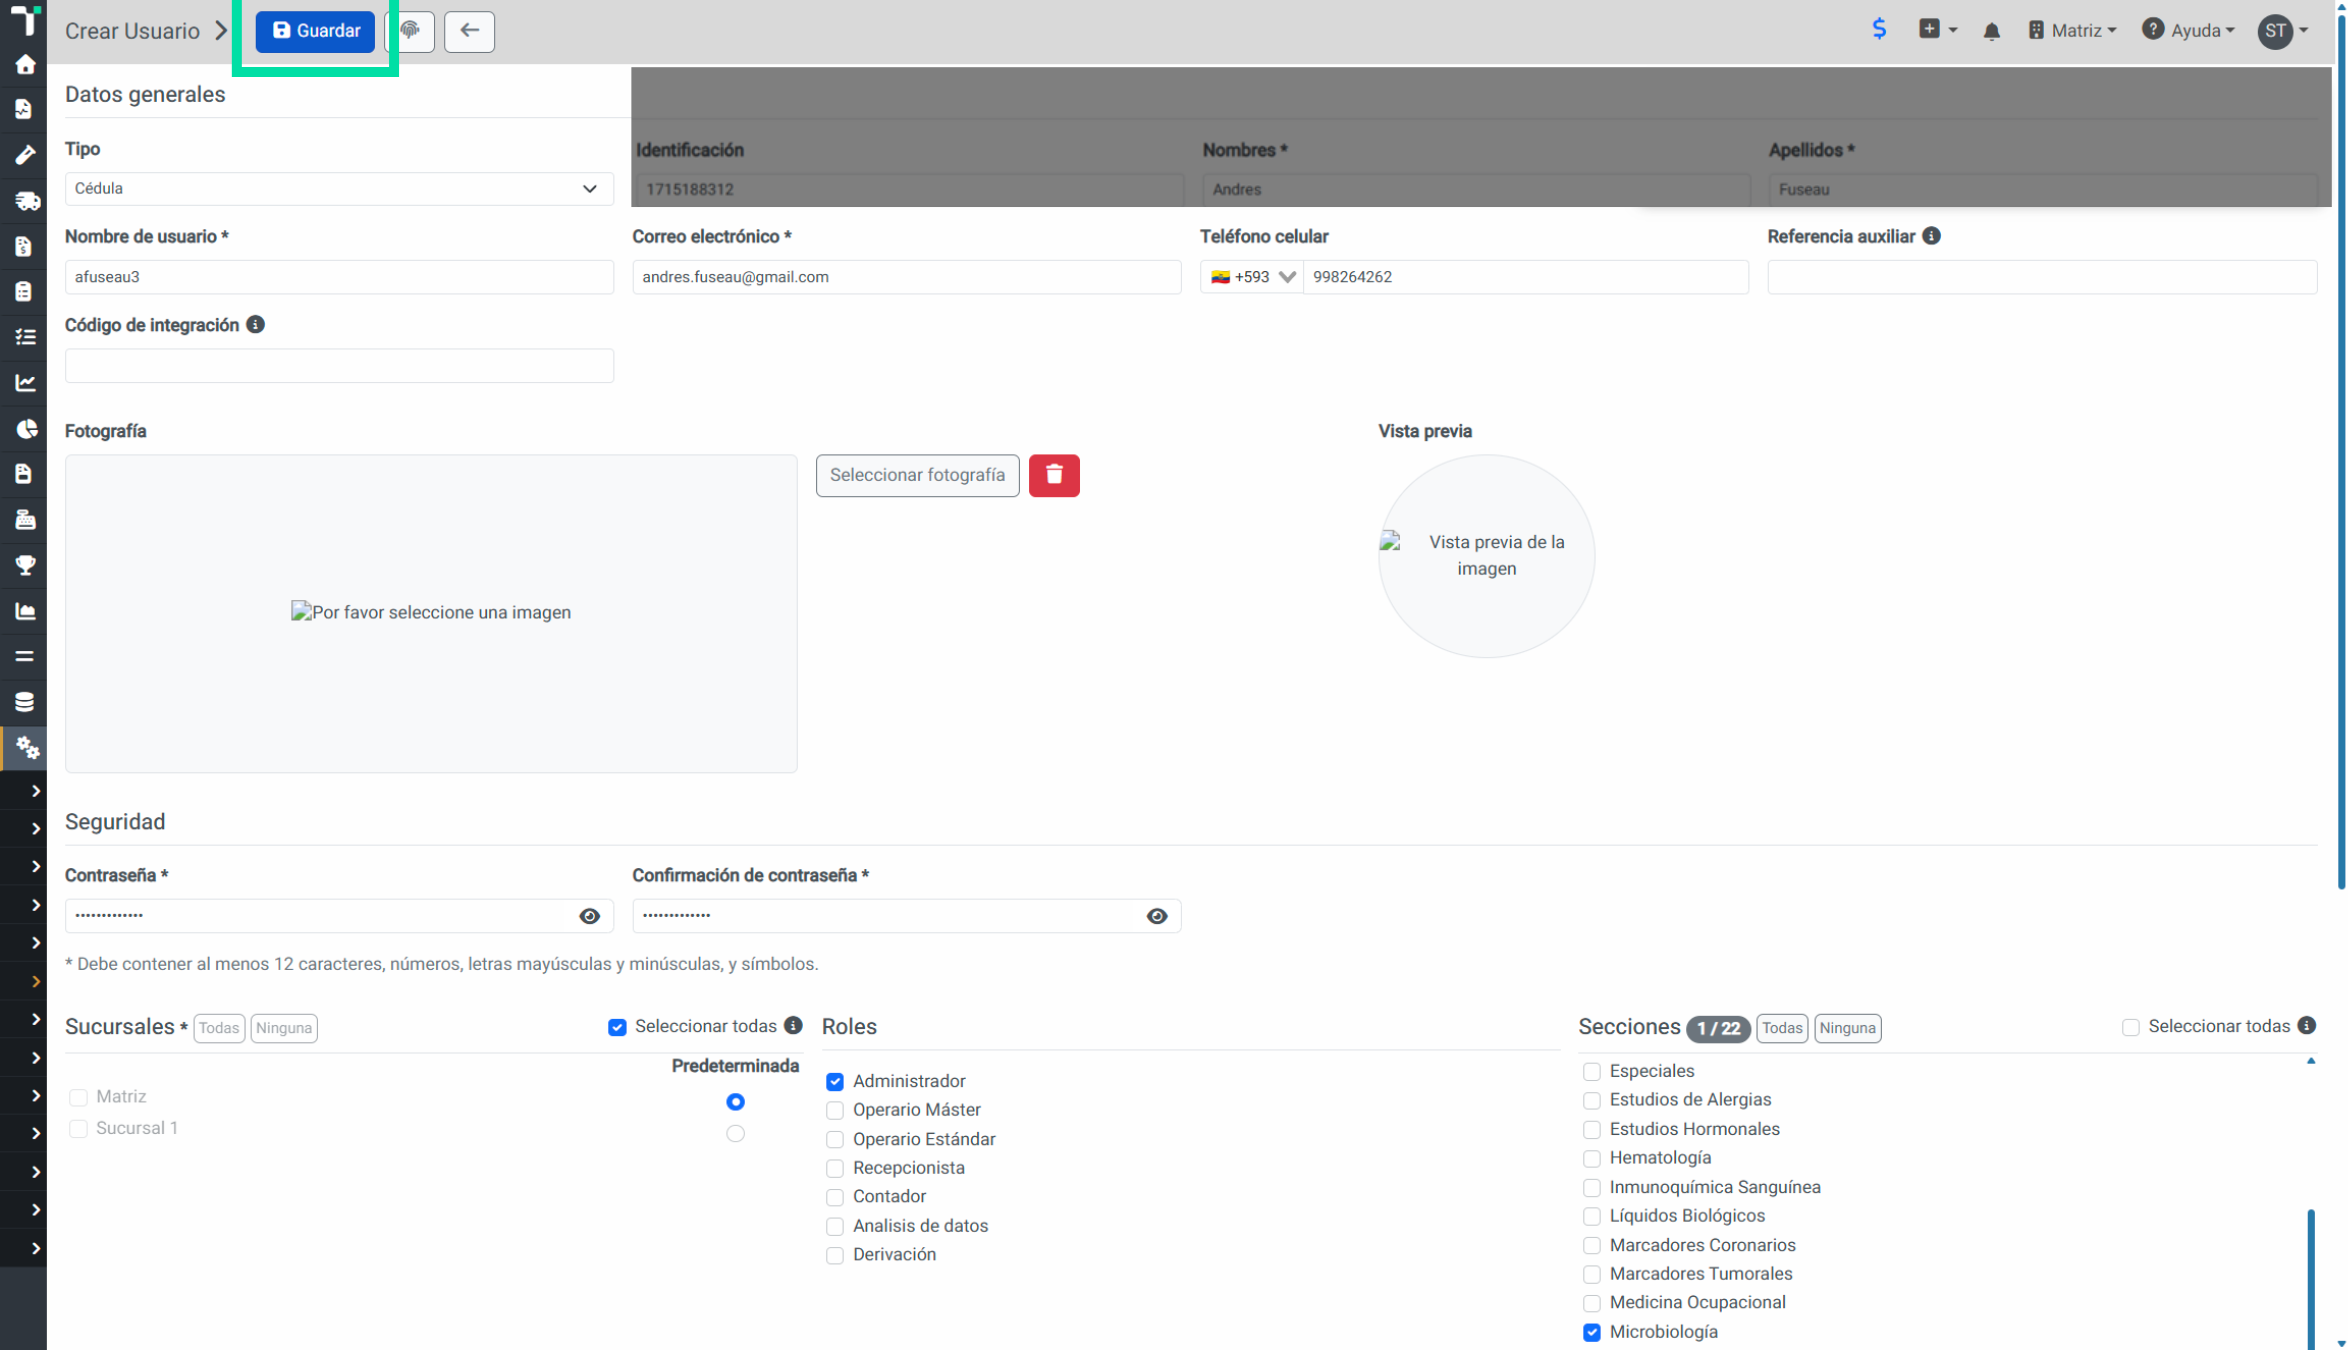Image resolution: width=2348 pixels, height=1350 pixels.
Task: Open the Tipo dropdown showing Cédula
Action: click(339, 189)
